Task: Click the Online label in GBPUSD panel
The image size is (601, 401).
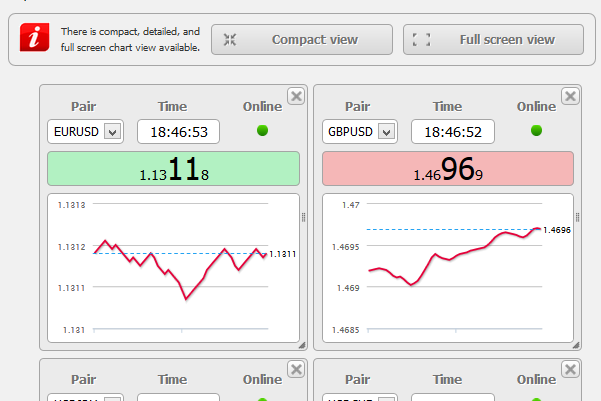Action: tap(536, 106)
